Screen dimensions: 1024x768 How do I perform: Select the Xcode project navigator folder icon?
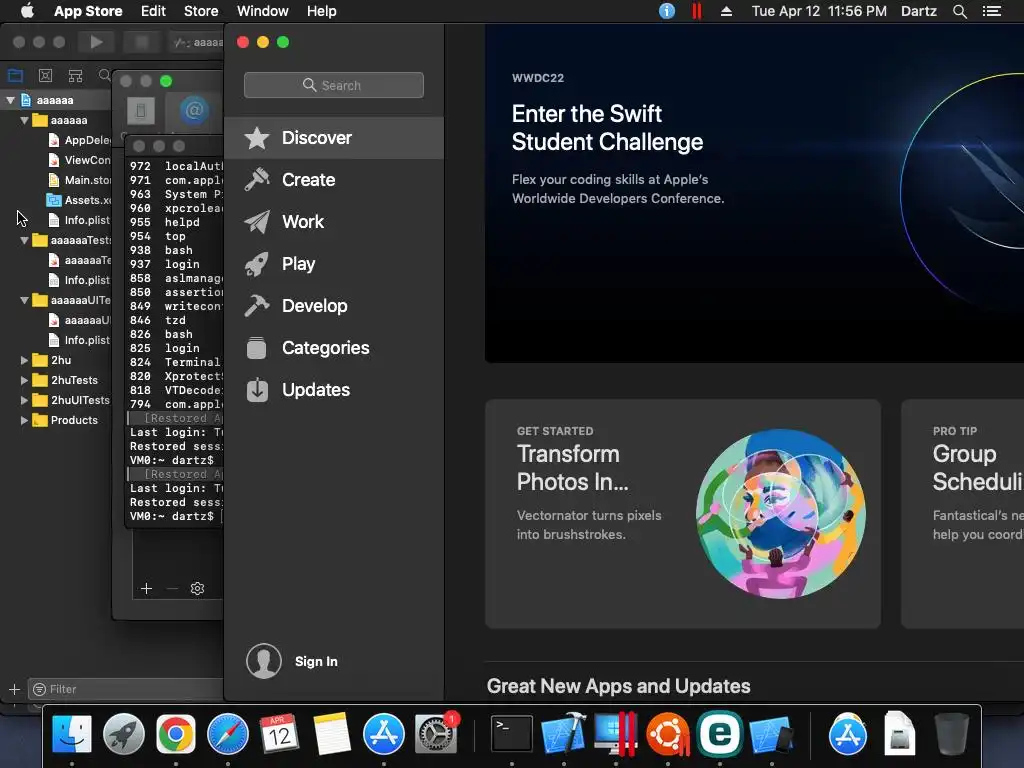15,75
